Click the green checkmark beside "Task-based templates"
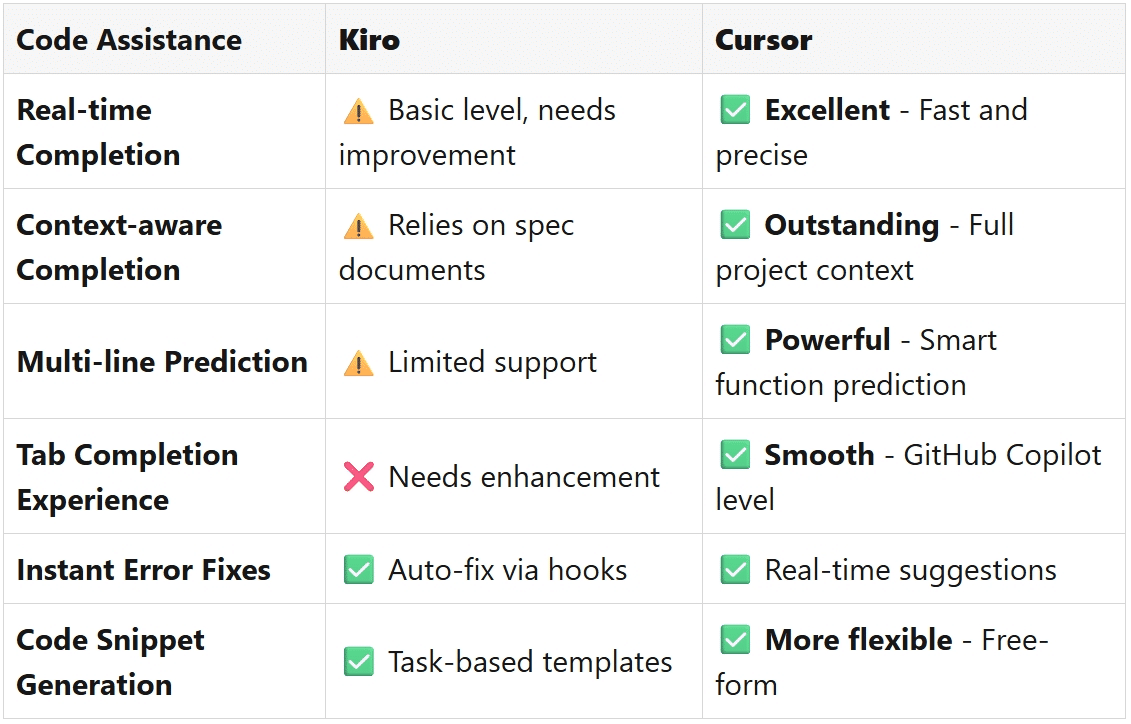 (x=358, y=662)
